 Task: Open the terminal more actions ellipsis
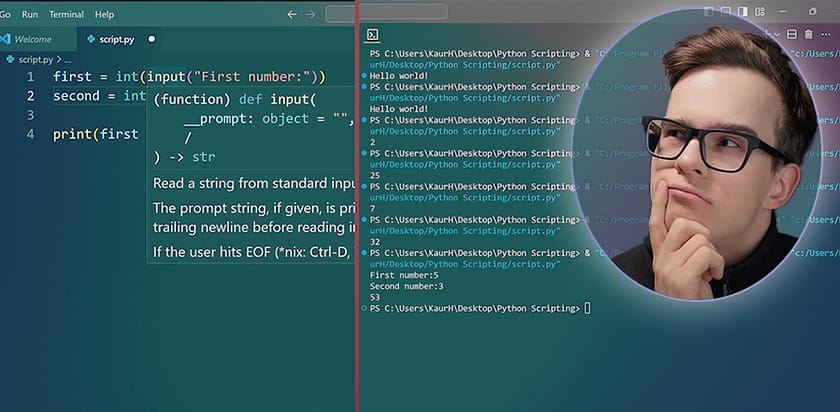826,34
